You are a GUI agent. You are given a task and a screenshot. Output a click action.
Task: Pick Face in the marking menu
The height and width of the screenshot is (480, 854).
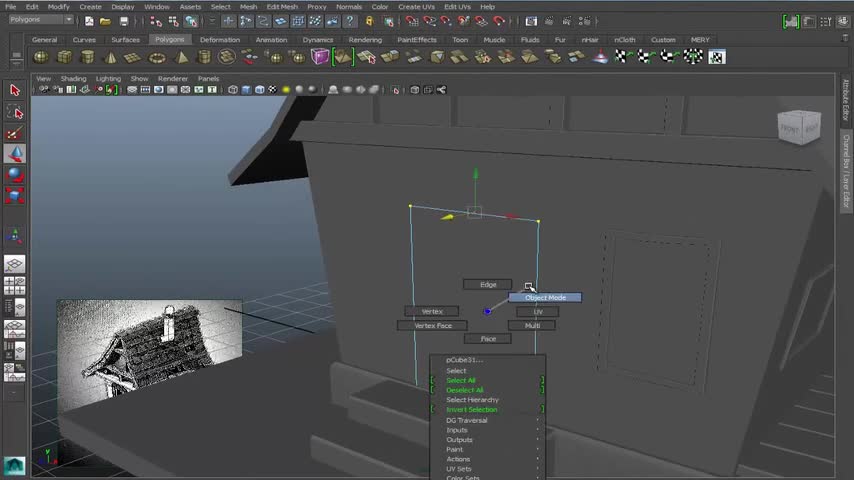[488, 339]
